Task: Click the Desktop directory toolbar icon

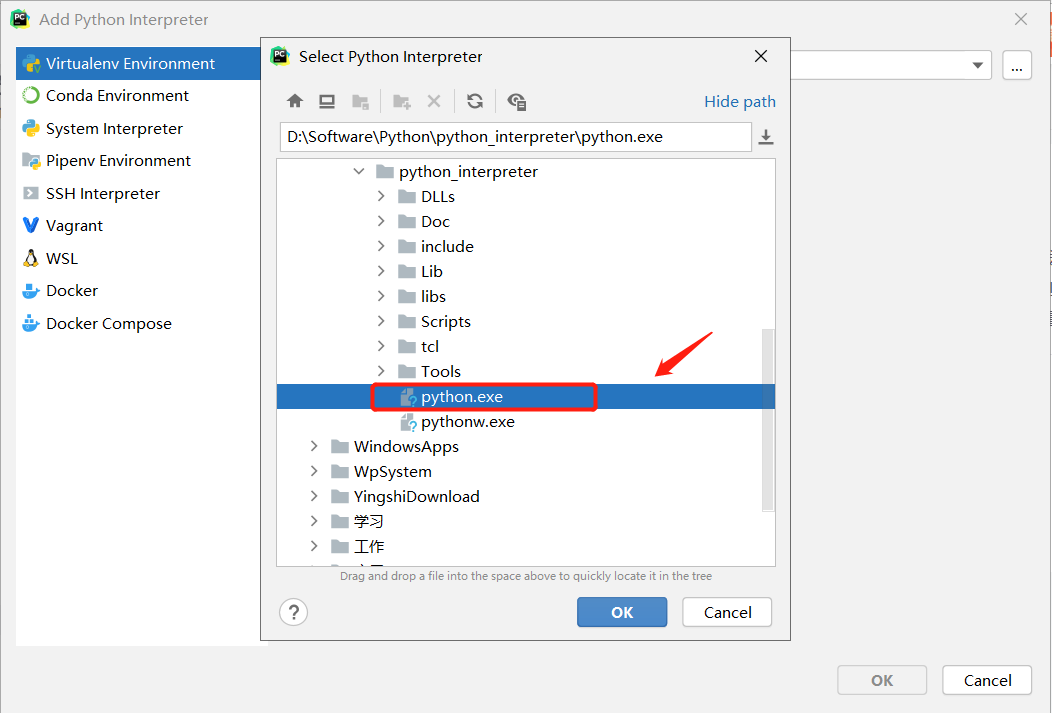Action: (x=327, y=101)
